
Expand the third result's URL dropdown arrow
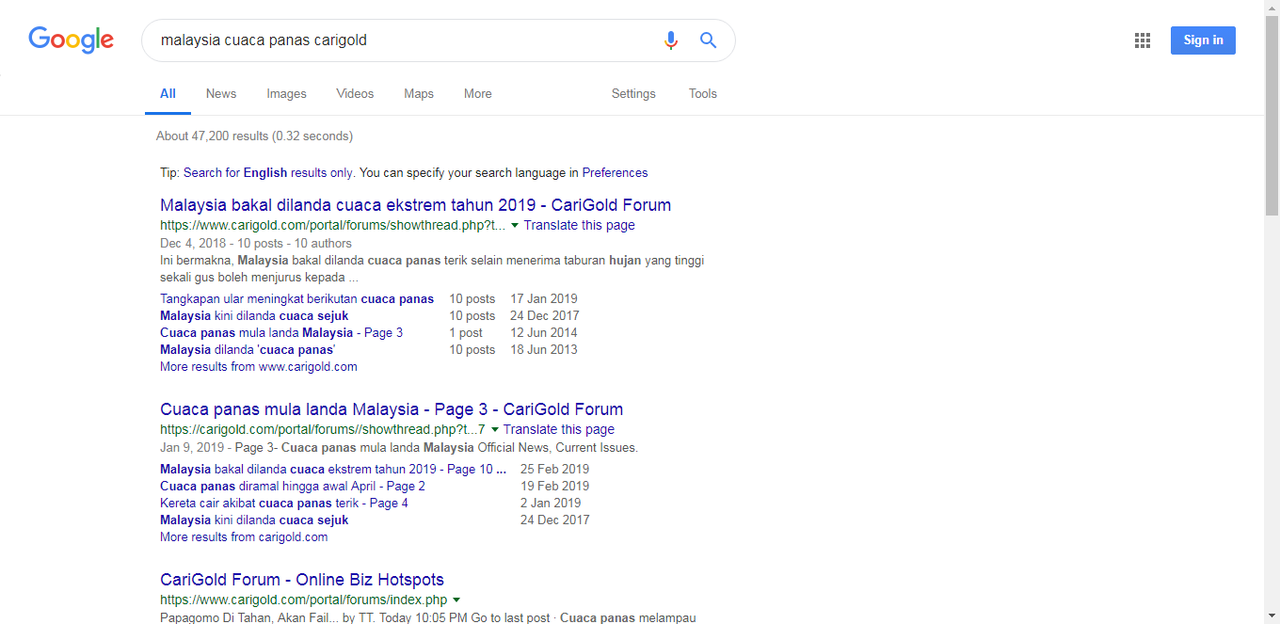pyautogui.click(x=456, y=600)
